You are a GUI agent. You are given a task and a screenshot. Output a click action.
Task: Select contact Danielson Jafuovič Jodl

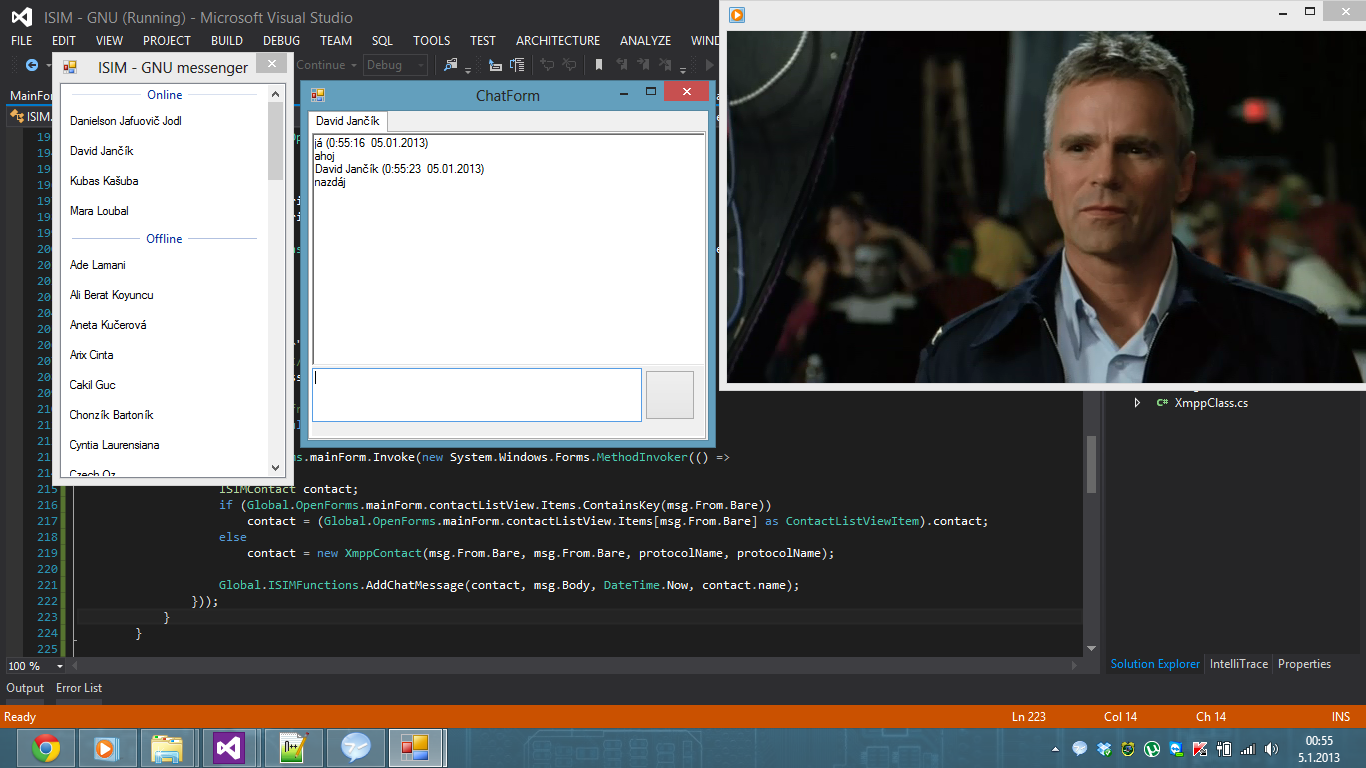125,121
